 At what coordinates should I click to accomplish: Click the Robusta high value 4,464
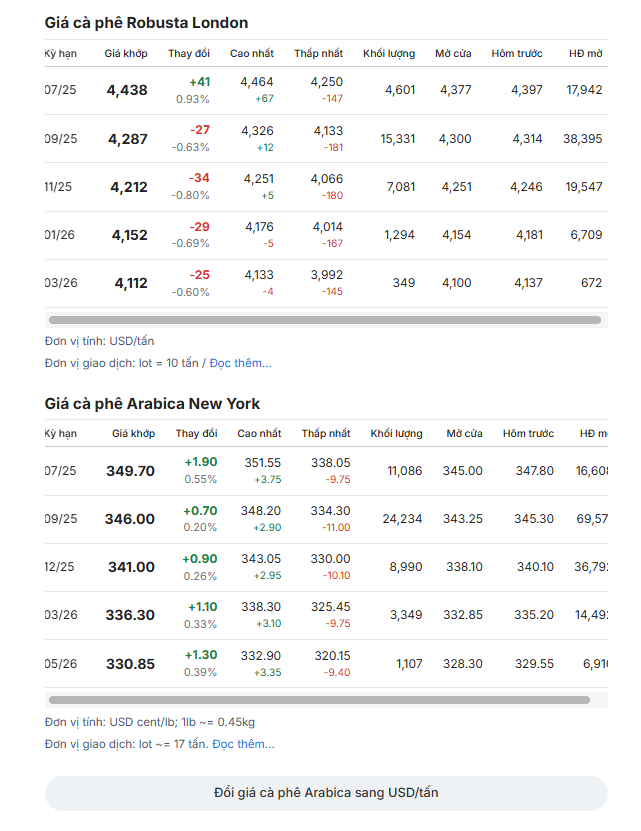pos(257,82)
